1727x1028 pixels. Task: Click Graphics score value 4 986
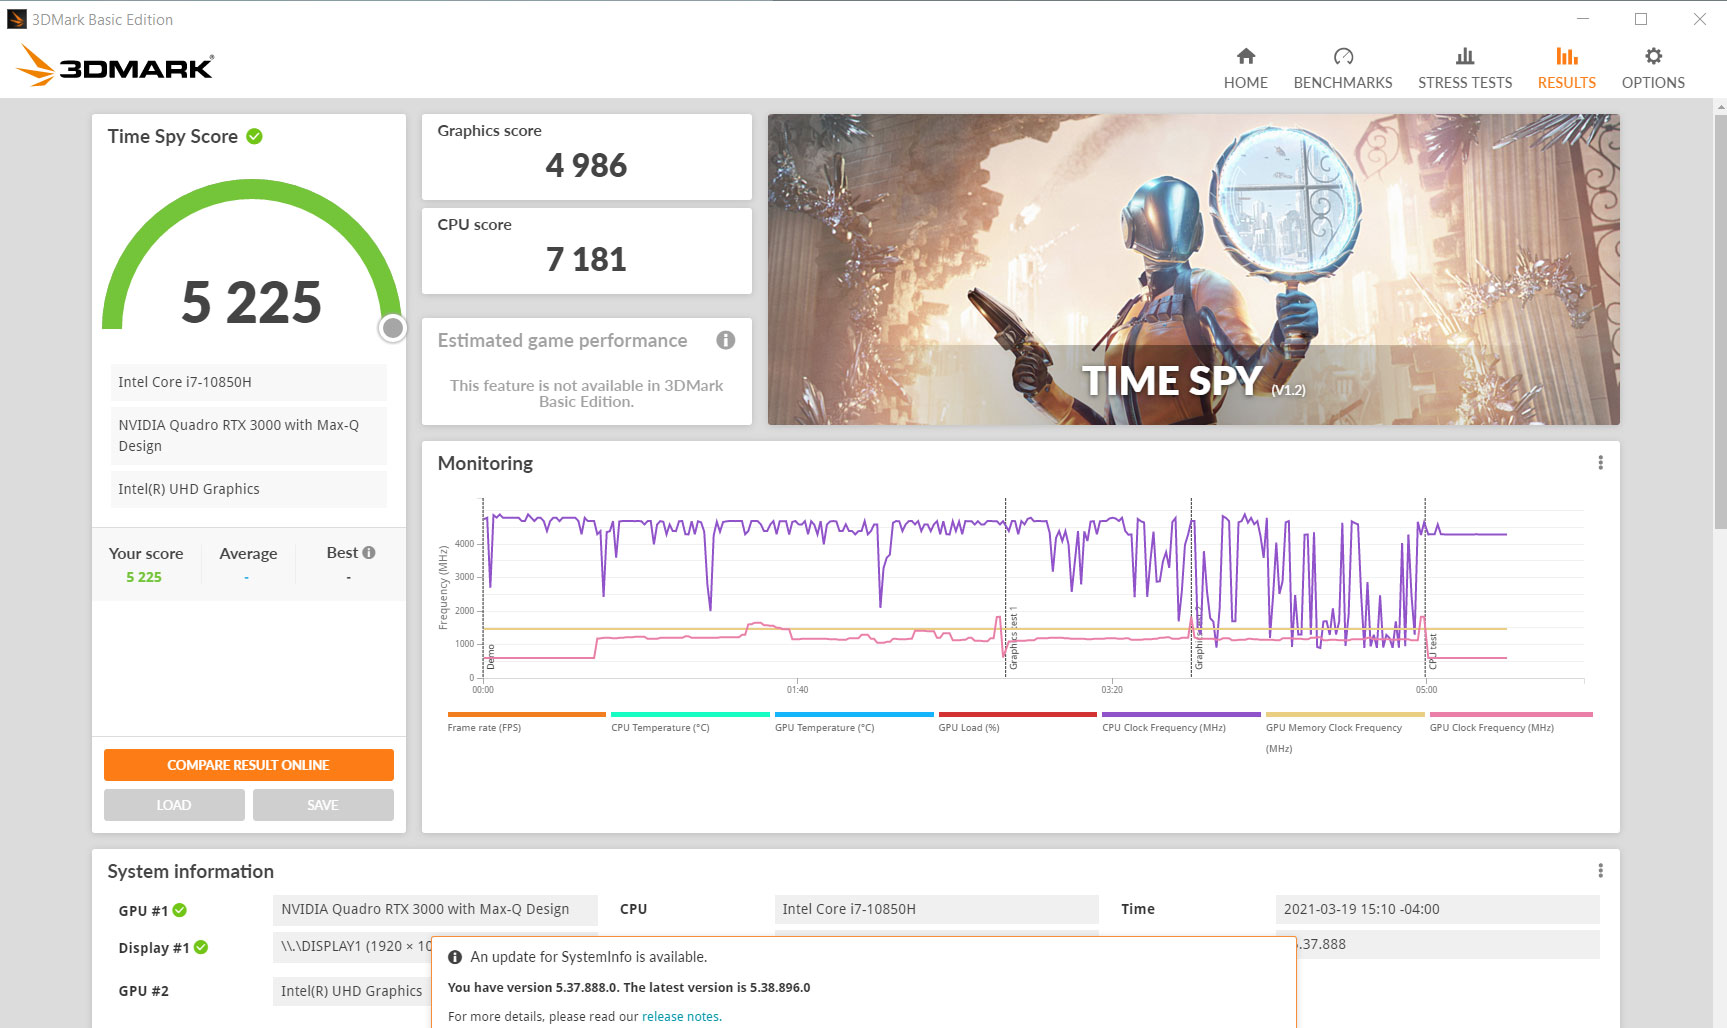click(586, 165)
